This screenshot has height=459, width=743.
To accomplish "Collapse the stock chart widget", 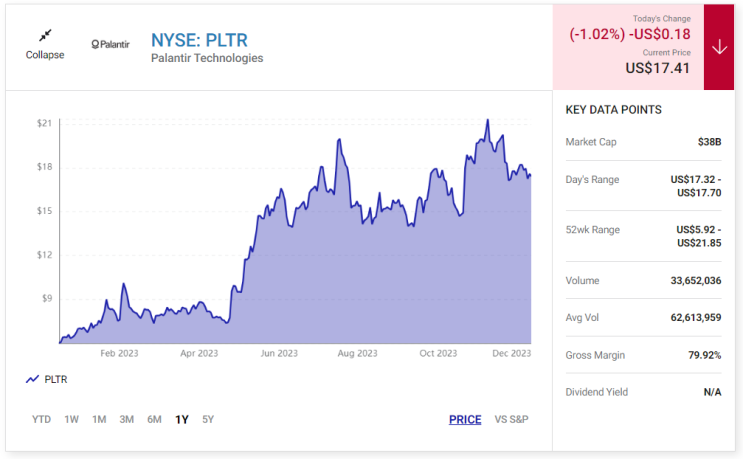I will point(45,45).
